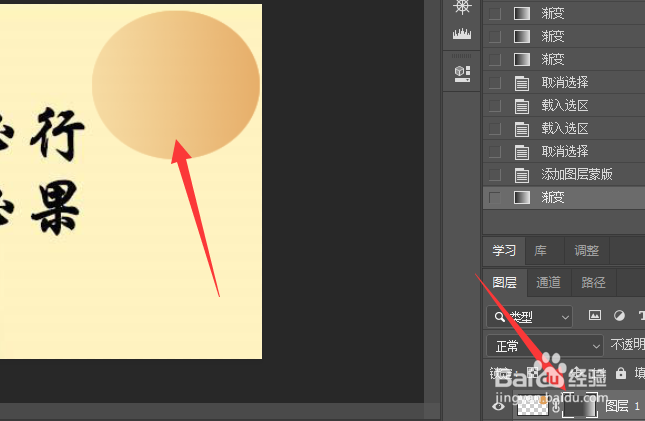
Task: Set history source box for highlighted 渐变
Action: click(494, 198)
